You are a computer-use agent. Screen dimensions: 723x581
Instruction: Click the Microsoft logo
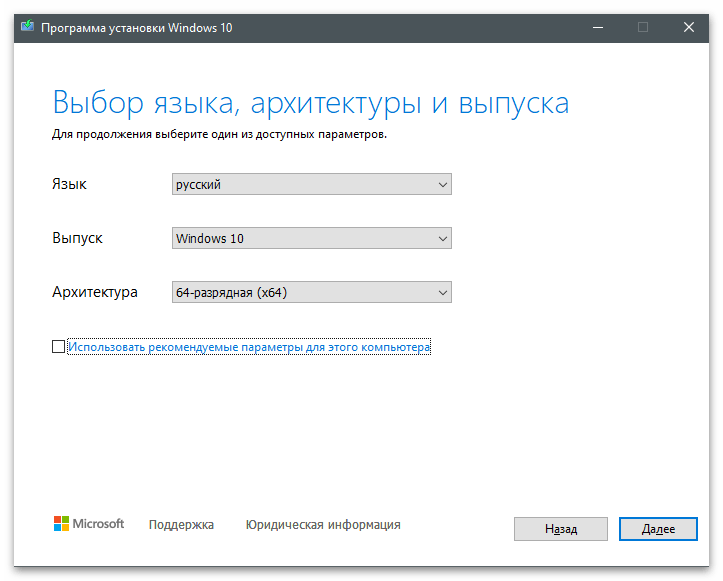click(89, 524)
